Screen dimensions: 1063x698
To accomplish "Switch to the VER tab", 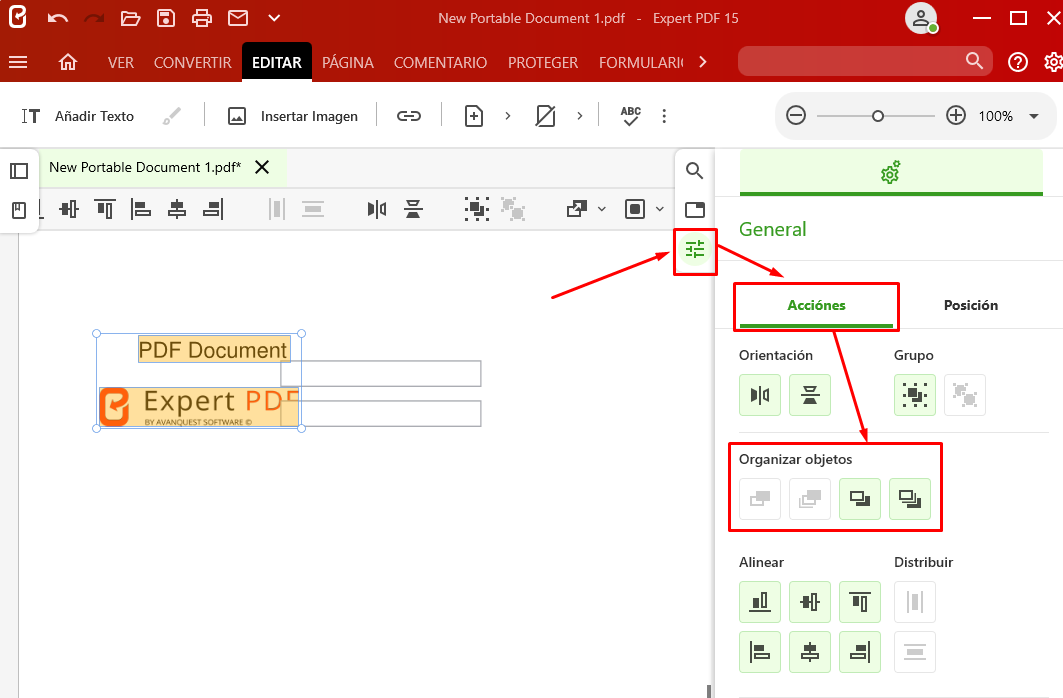I will tap(121, 62).
